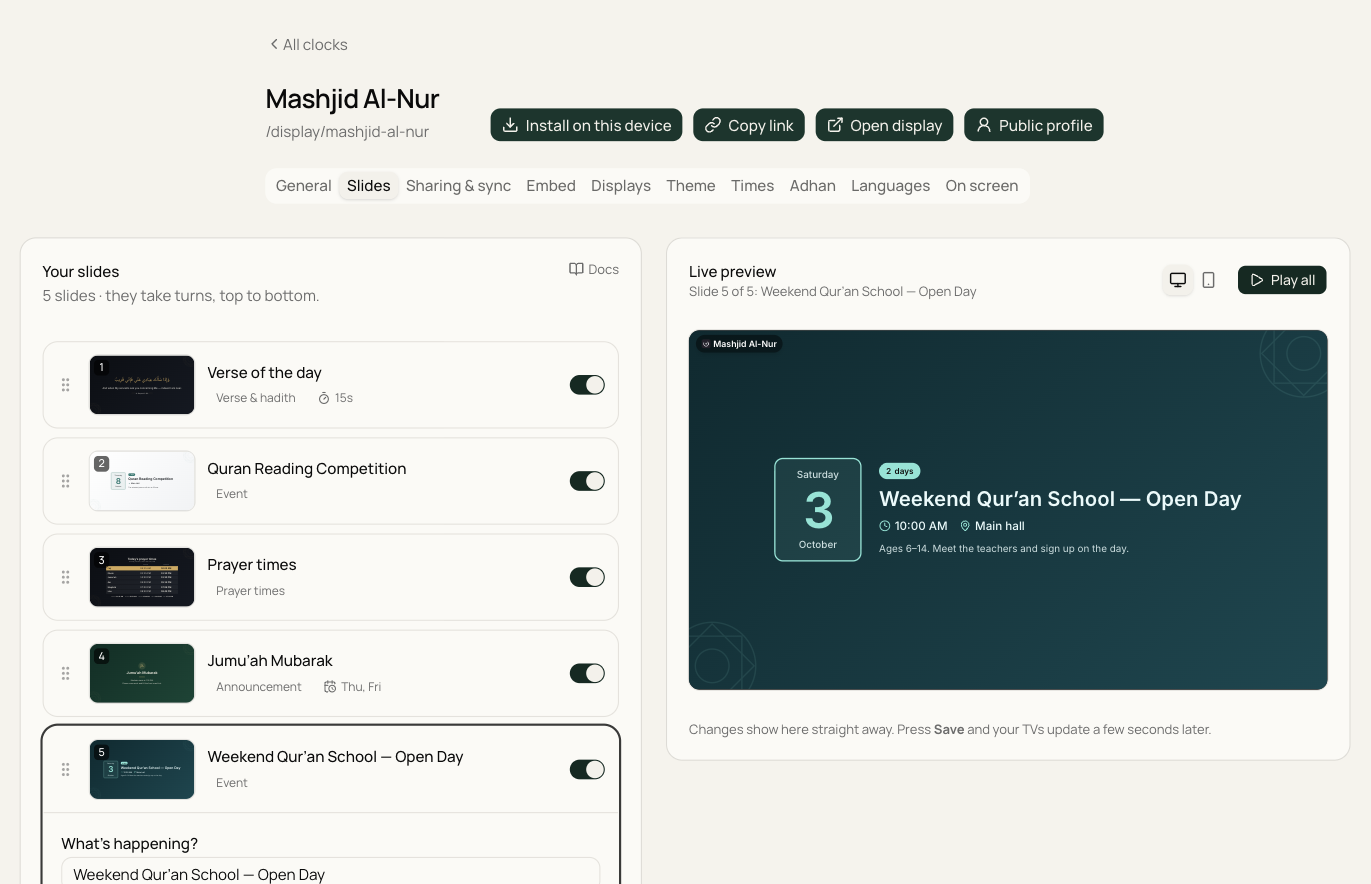Click the 10:00 AM time in preview
Screen dimensions: 1371x884
coord(913,526)
